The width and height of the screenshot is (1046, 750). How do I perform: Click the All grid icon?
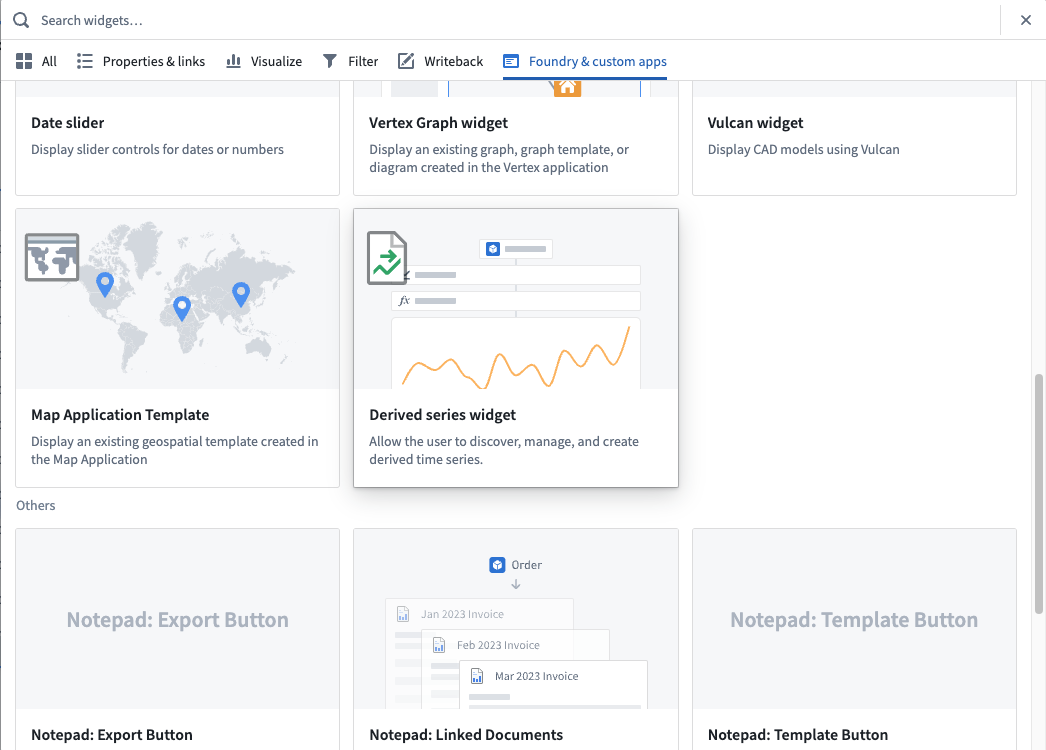pos(24,61)
